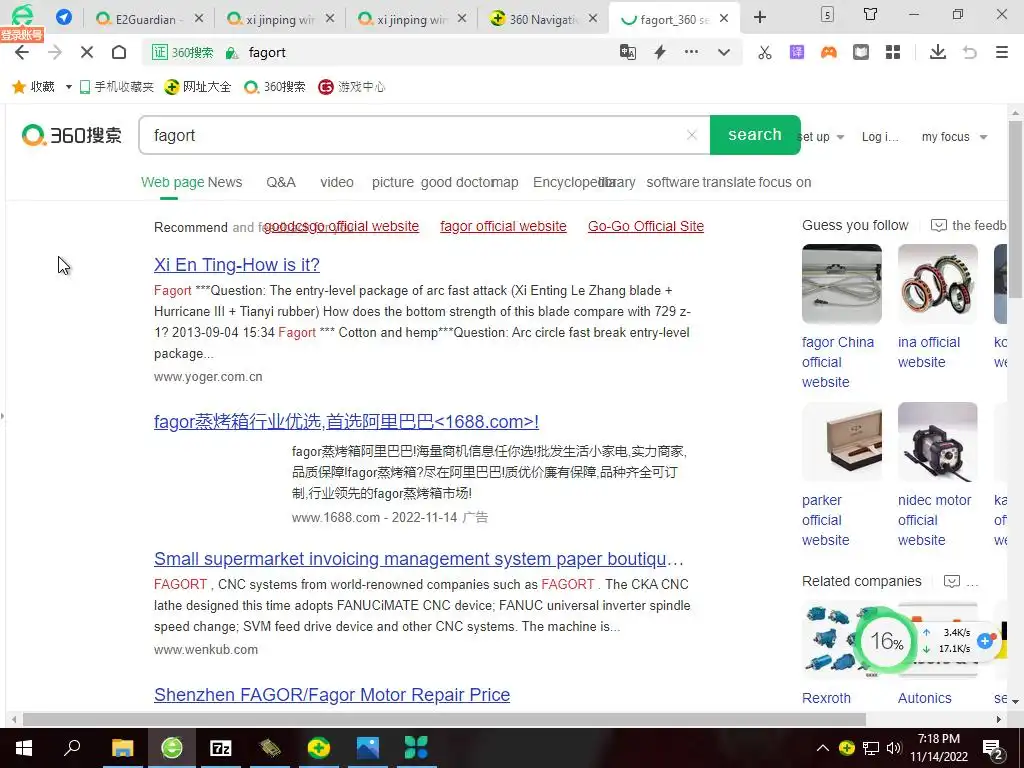Open the Photos app in taskbar
1024x768 pixels.
point(368,748)
